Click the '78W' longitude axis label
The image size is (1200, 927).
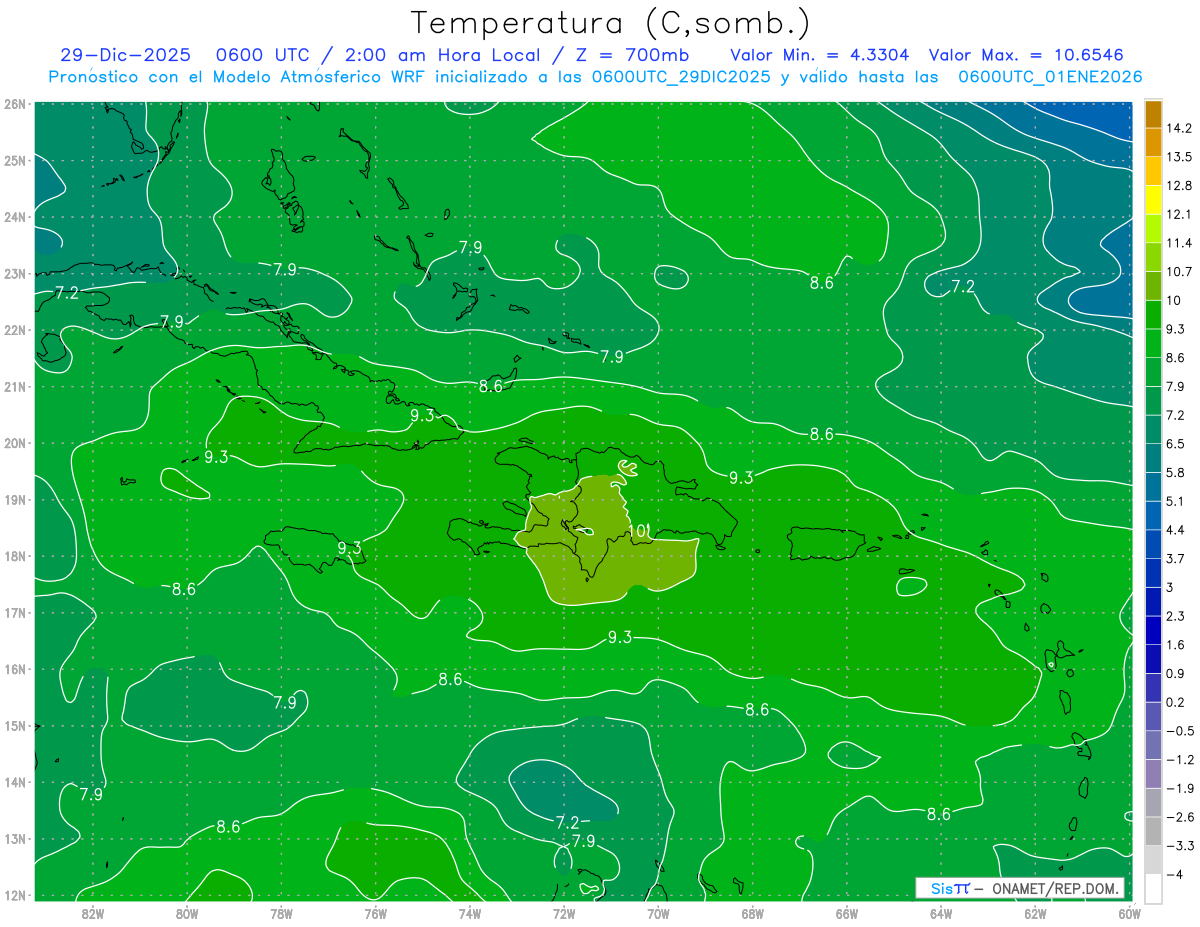point(281,913)
